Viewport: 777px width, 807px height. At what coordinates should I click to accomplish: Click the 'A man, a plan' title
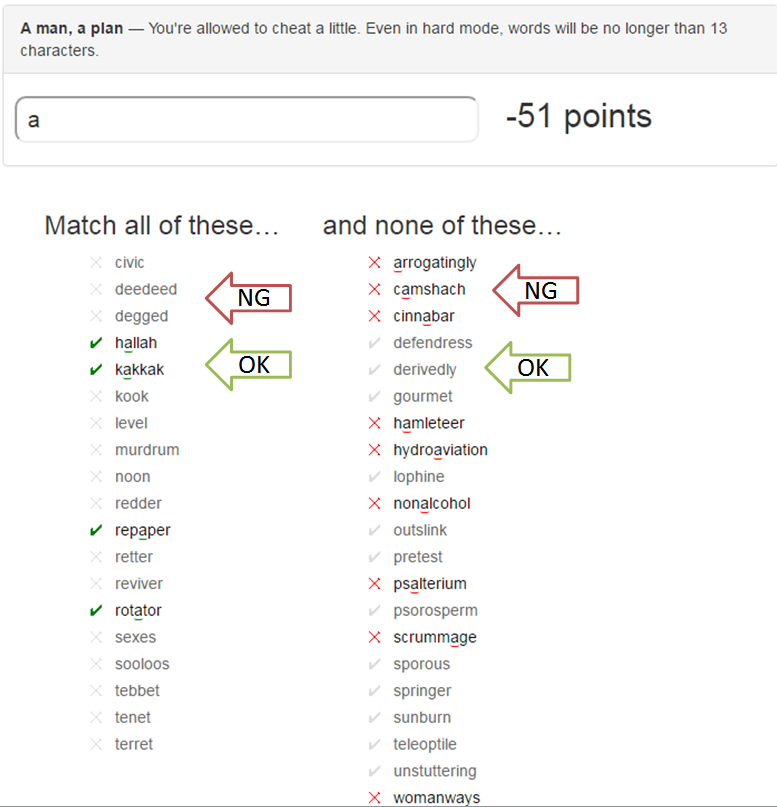[72, 29]
